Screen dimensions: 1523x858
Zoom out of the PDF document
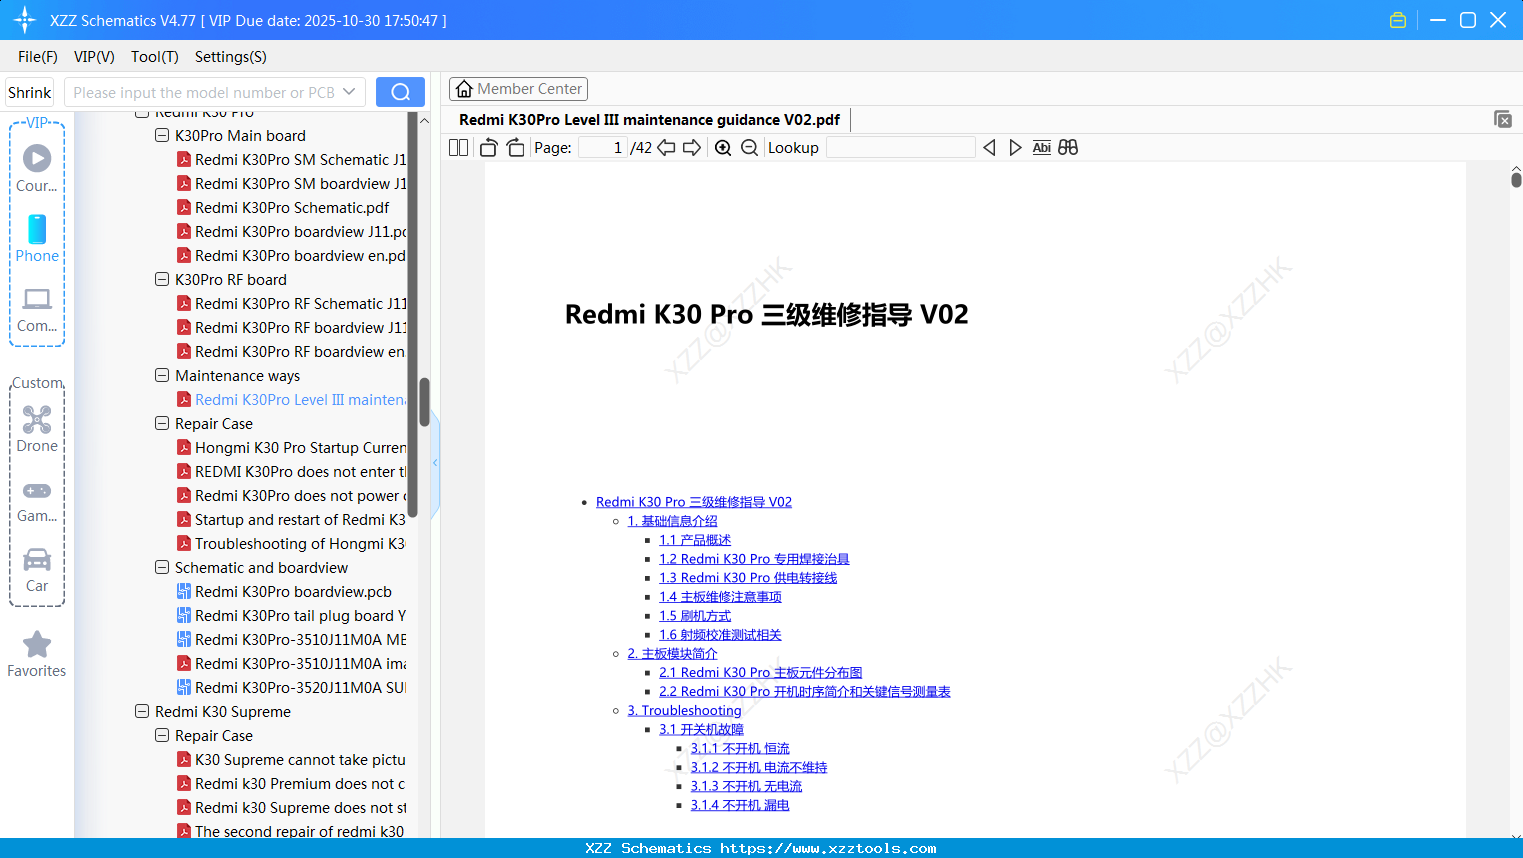749,147
